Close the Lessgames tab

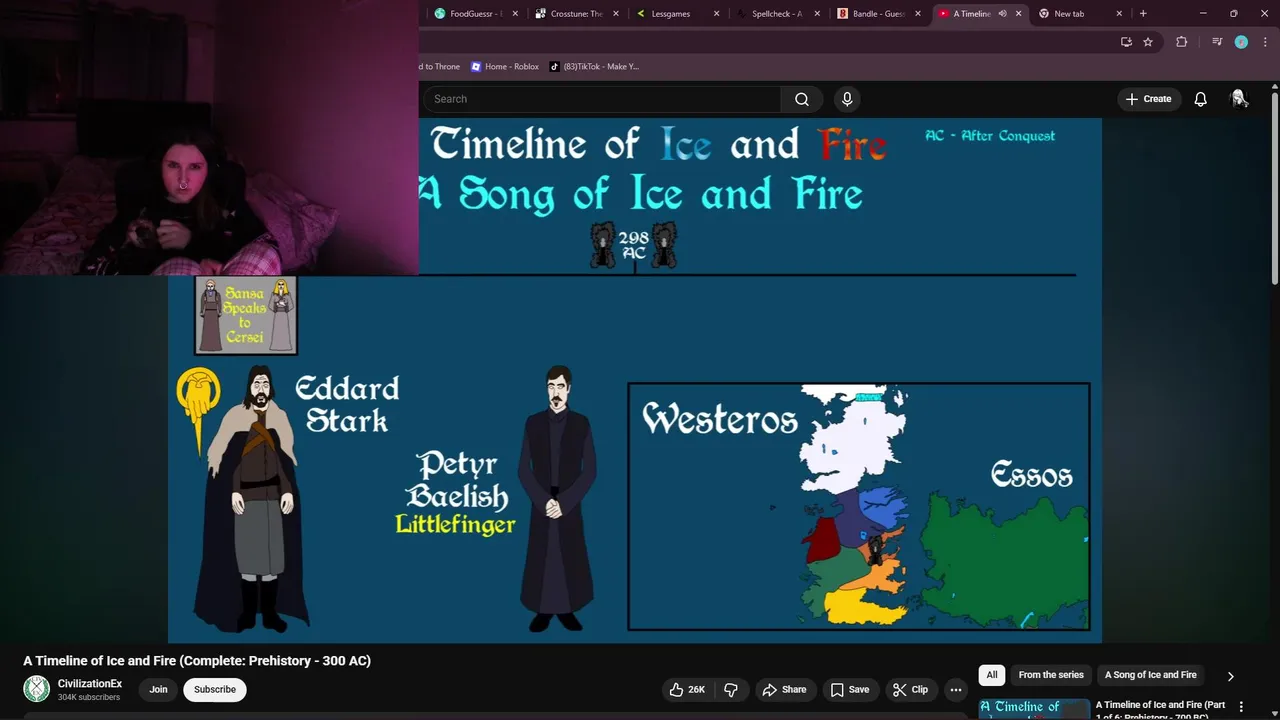[x=716, y=14]
